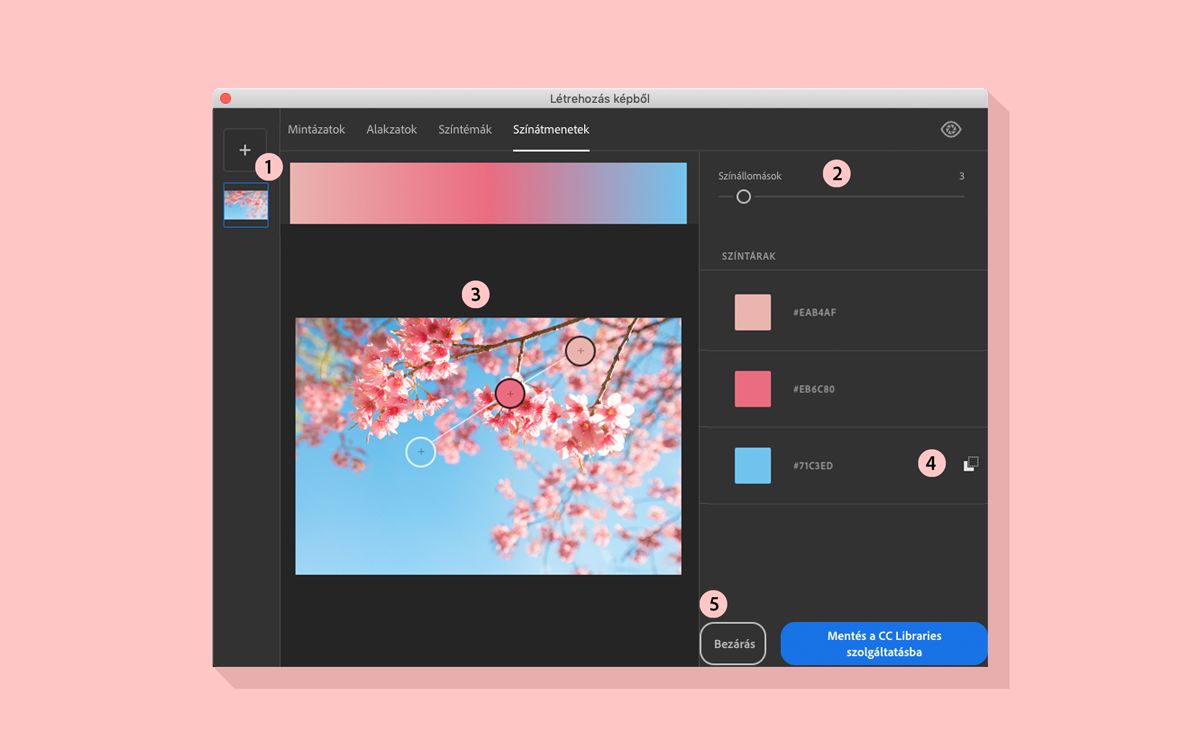This screenshot has height=750, width=1200.
Task: Select the Színátmenetek tab
Action: click(x=551, y=129)
